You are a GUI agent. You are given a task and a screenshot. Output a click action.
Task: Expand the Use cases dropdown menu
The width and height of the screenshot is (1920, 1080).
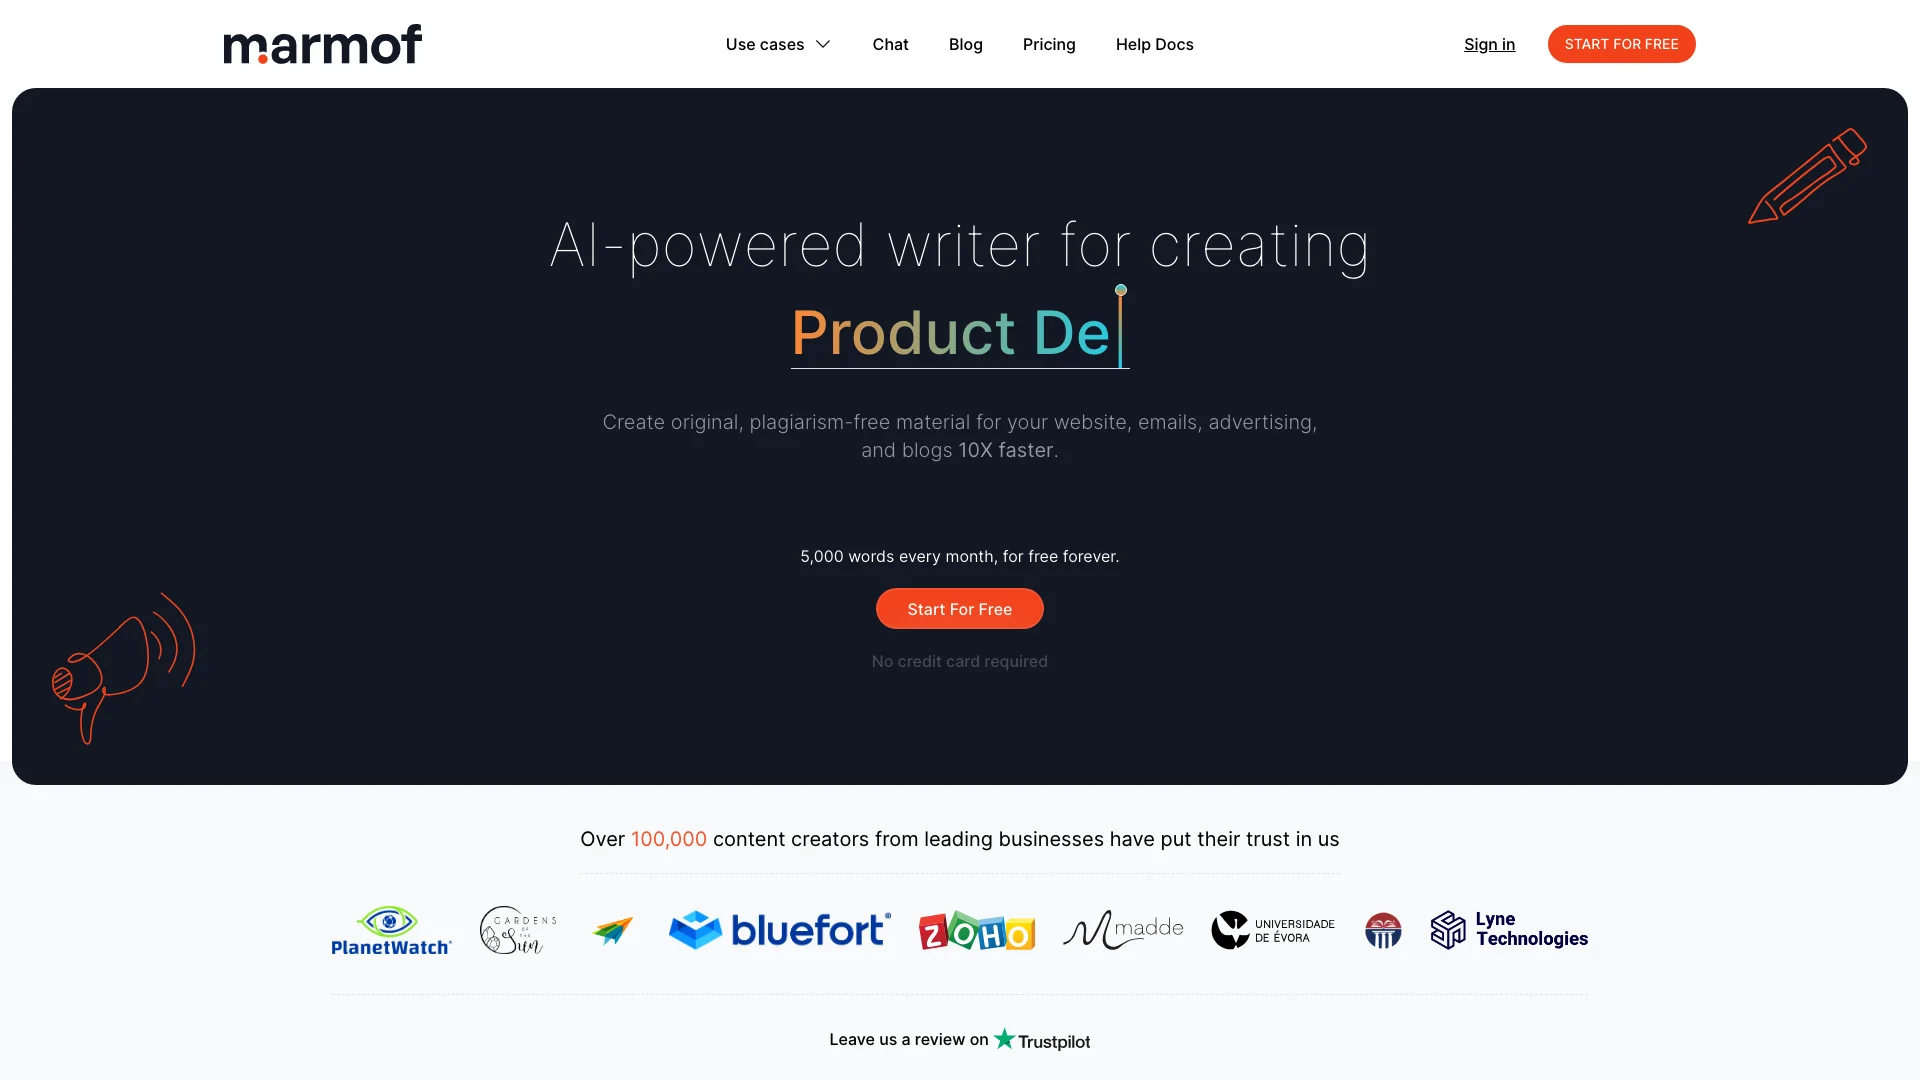[777, 44]
